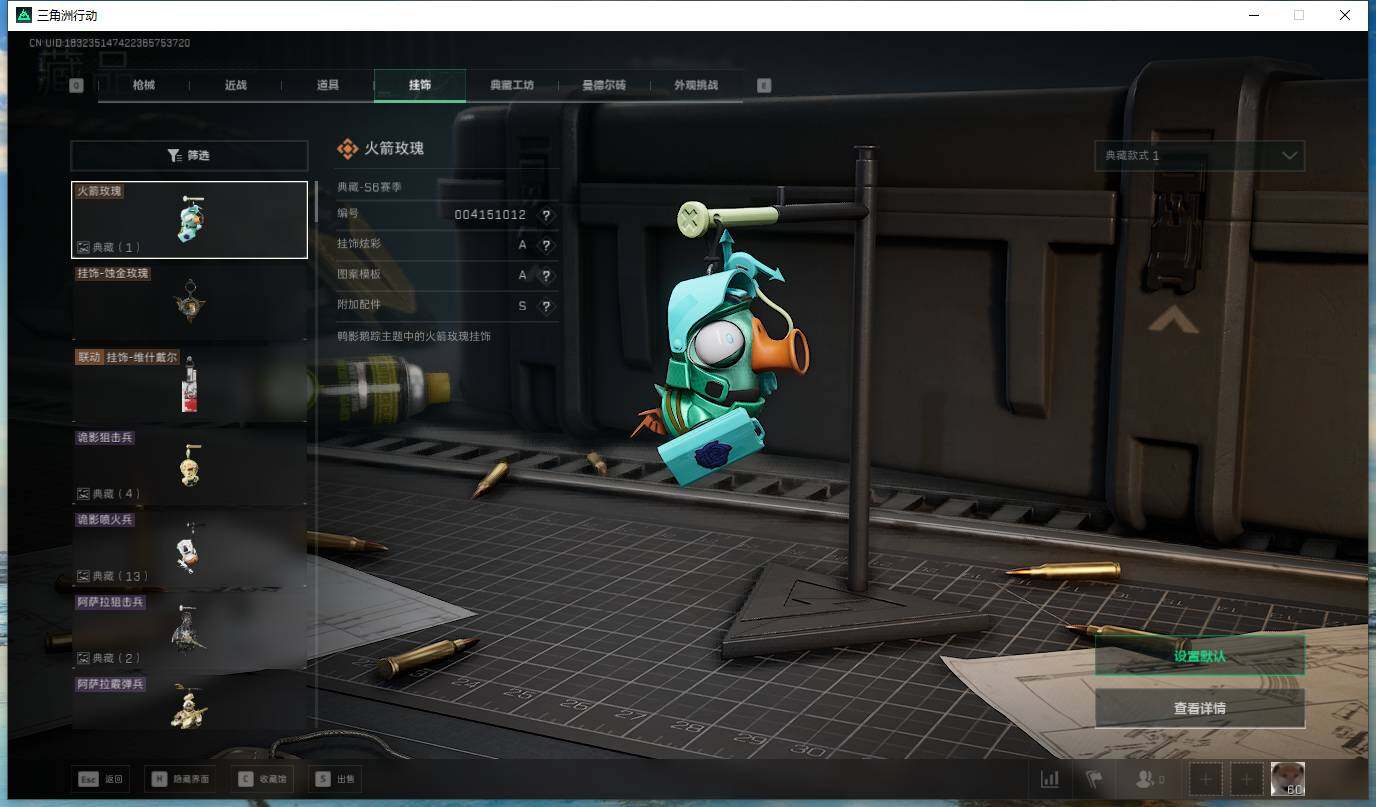Switch to the 枪械 tab

pos(144,85)
